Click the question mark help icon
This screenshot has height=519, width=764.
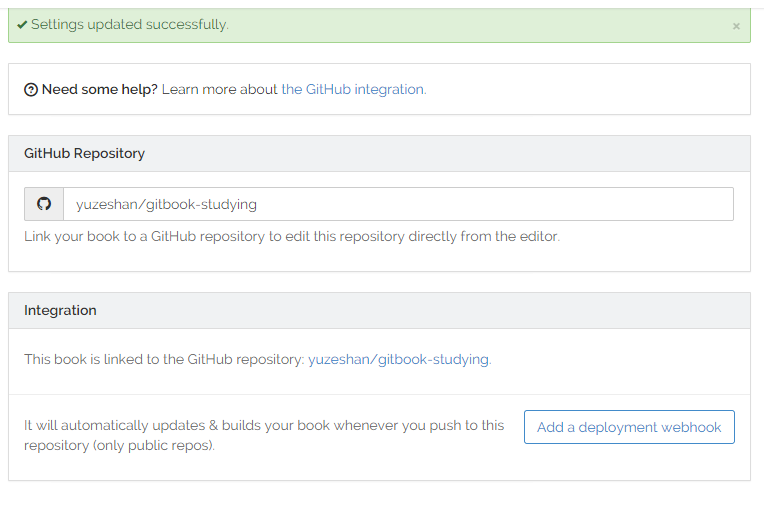(31, 90)
